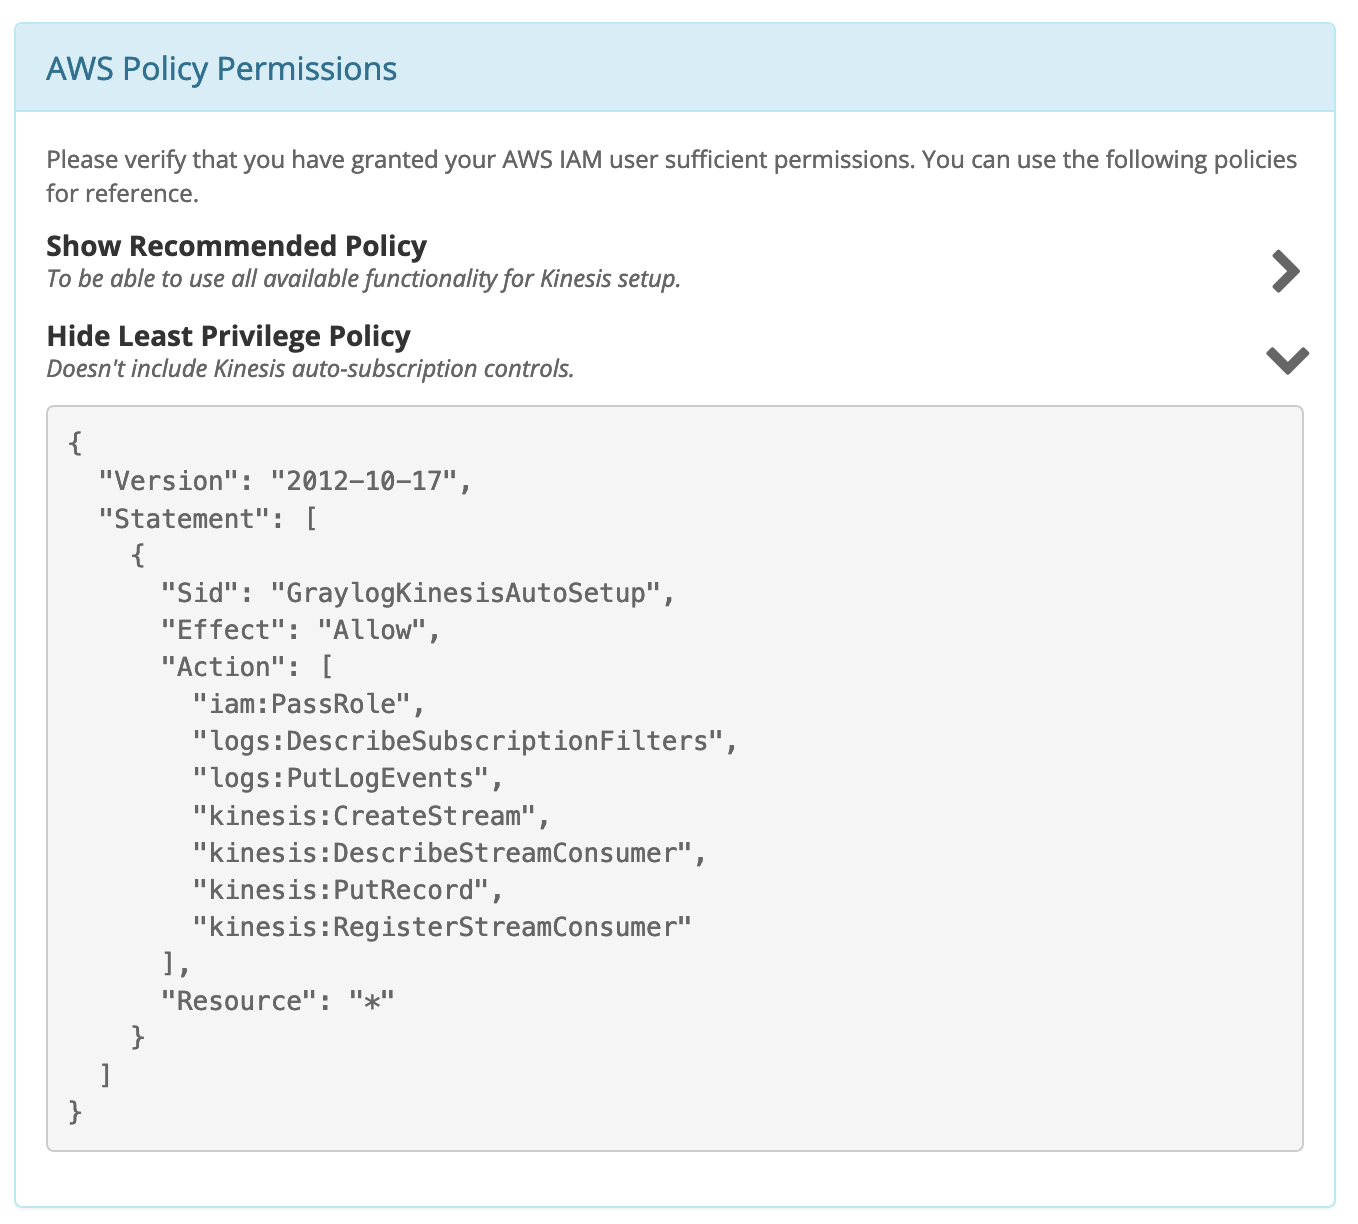Click the AWS Policy Permissions panel title

point(222,69)
